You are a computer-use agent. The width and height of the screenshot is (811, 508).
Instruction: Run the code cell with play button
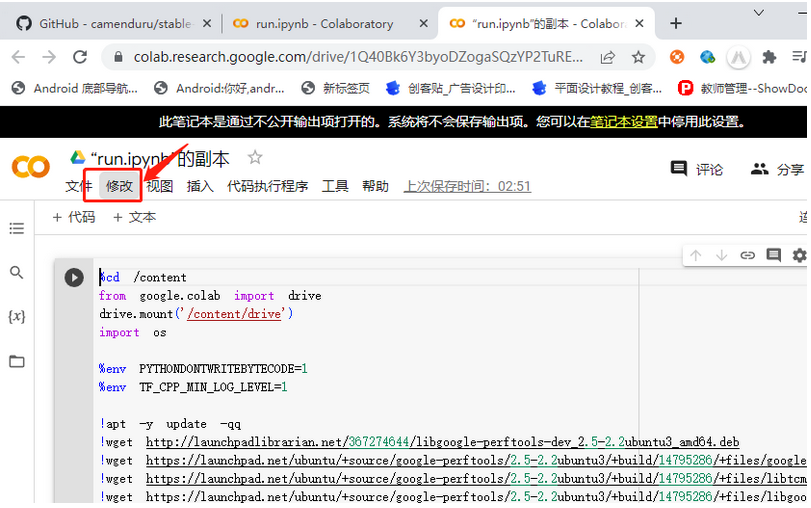(x=74, y=278)
